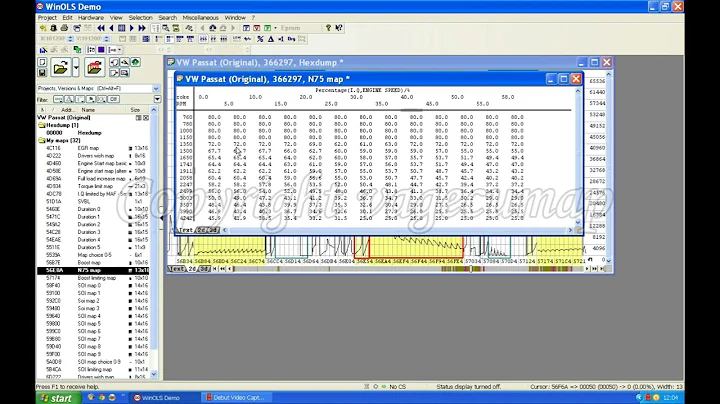
Task: Click the red folder project icon
Action: point(95,68)
